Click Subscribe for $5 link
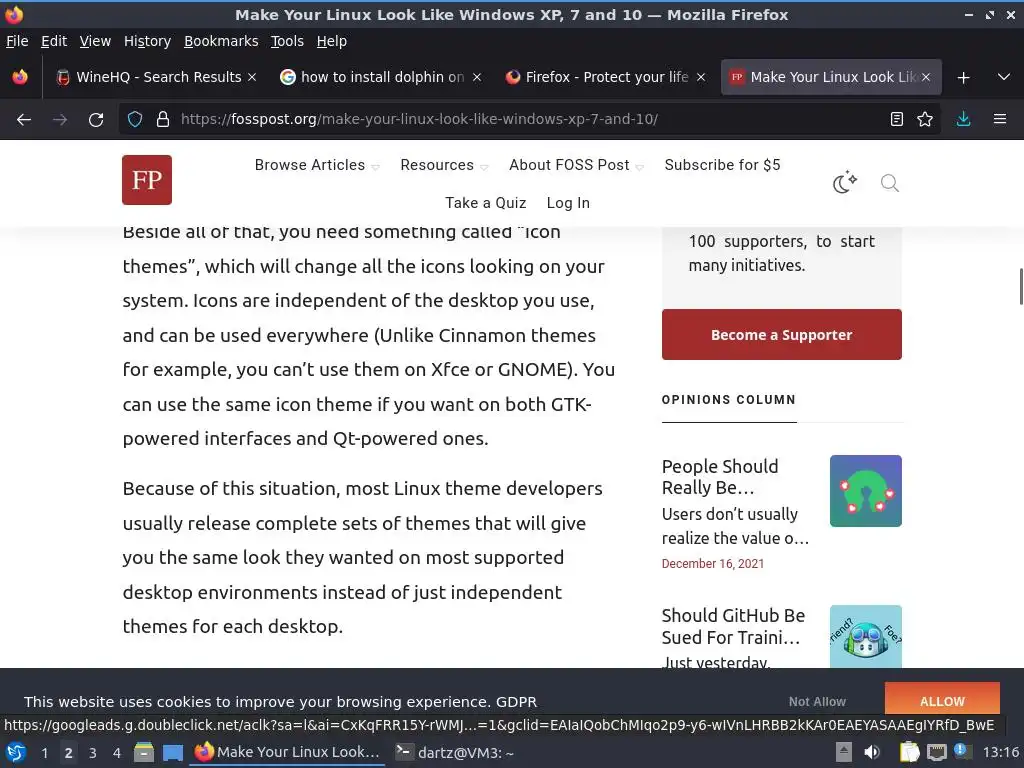The width and height of the screenshot is (1024, 768). 722,165
